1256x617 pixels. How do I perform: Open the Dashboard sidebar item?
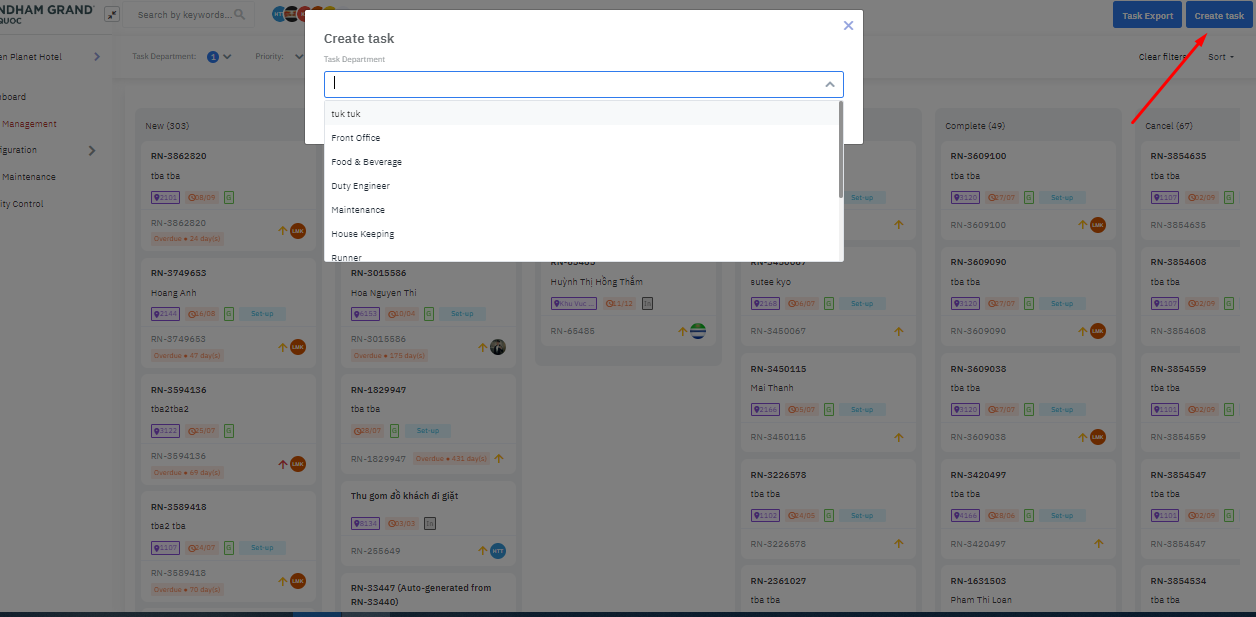(14, 97)
